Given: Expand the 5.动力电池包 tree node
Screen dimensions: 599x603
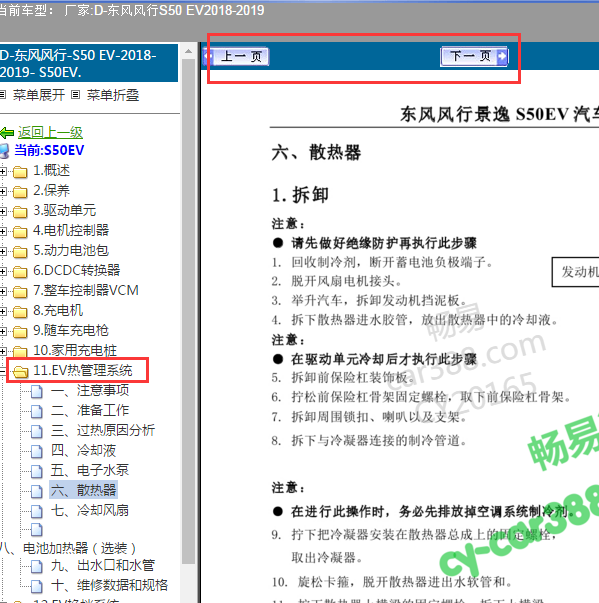Looking at the screenshot, I should [x=3, y=252].
